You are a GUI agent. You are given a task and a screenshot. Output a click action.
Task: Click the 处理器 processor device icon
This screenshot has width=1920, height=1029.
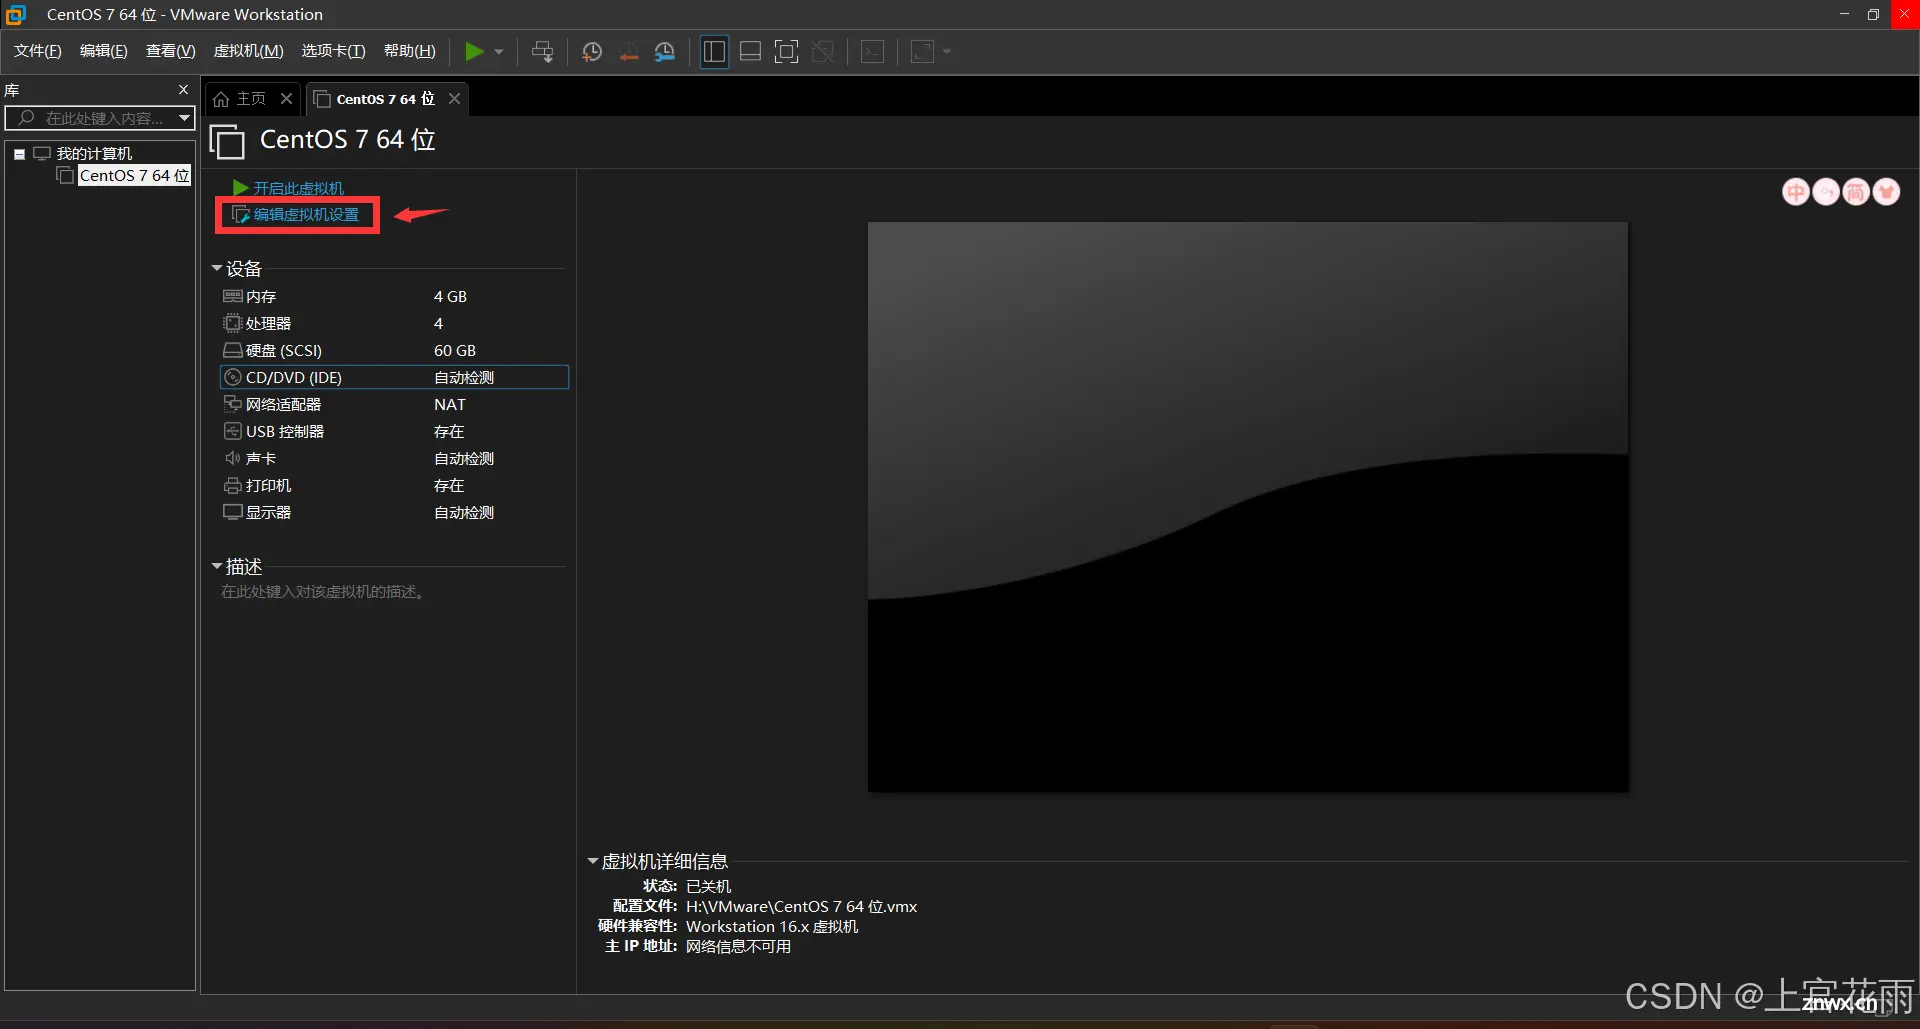[232, 323]
